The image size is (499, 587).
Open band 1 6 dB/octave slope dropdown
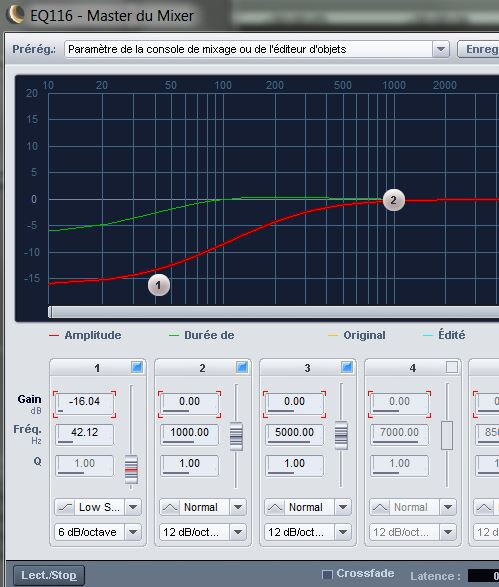[x=133, y=532]
